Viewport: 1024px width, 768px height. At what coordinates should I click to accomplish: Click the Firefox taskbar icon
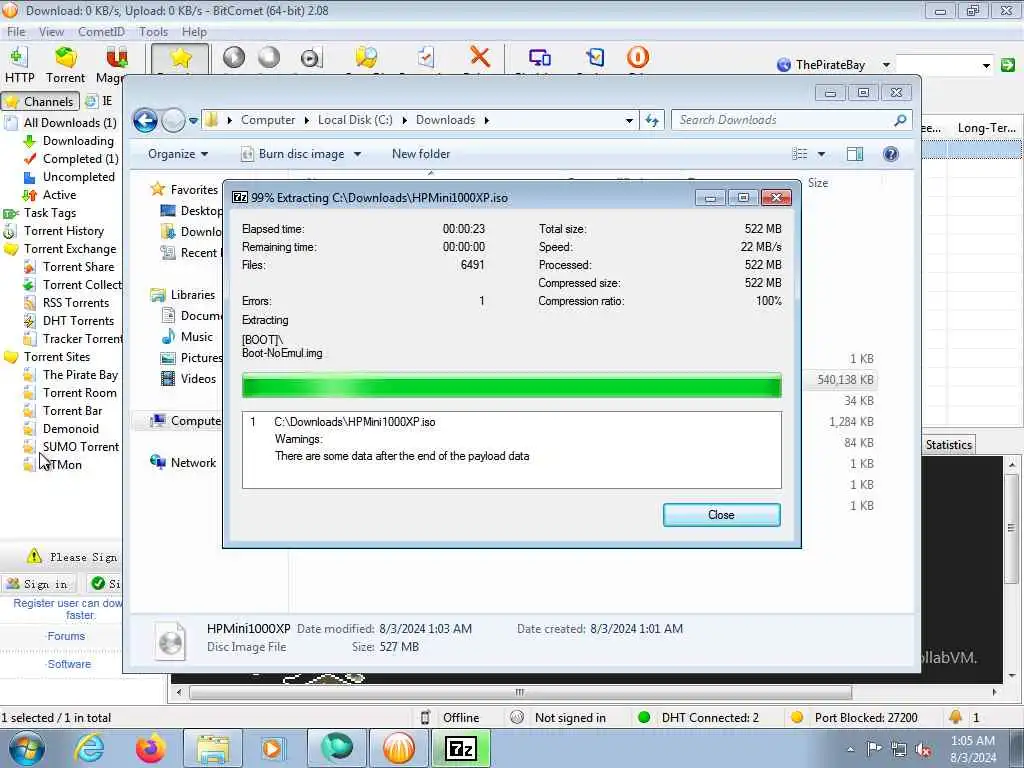[x=150, y=748]
